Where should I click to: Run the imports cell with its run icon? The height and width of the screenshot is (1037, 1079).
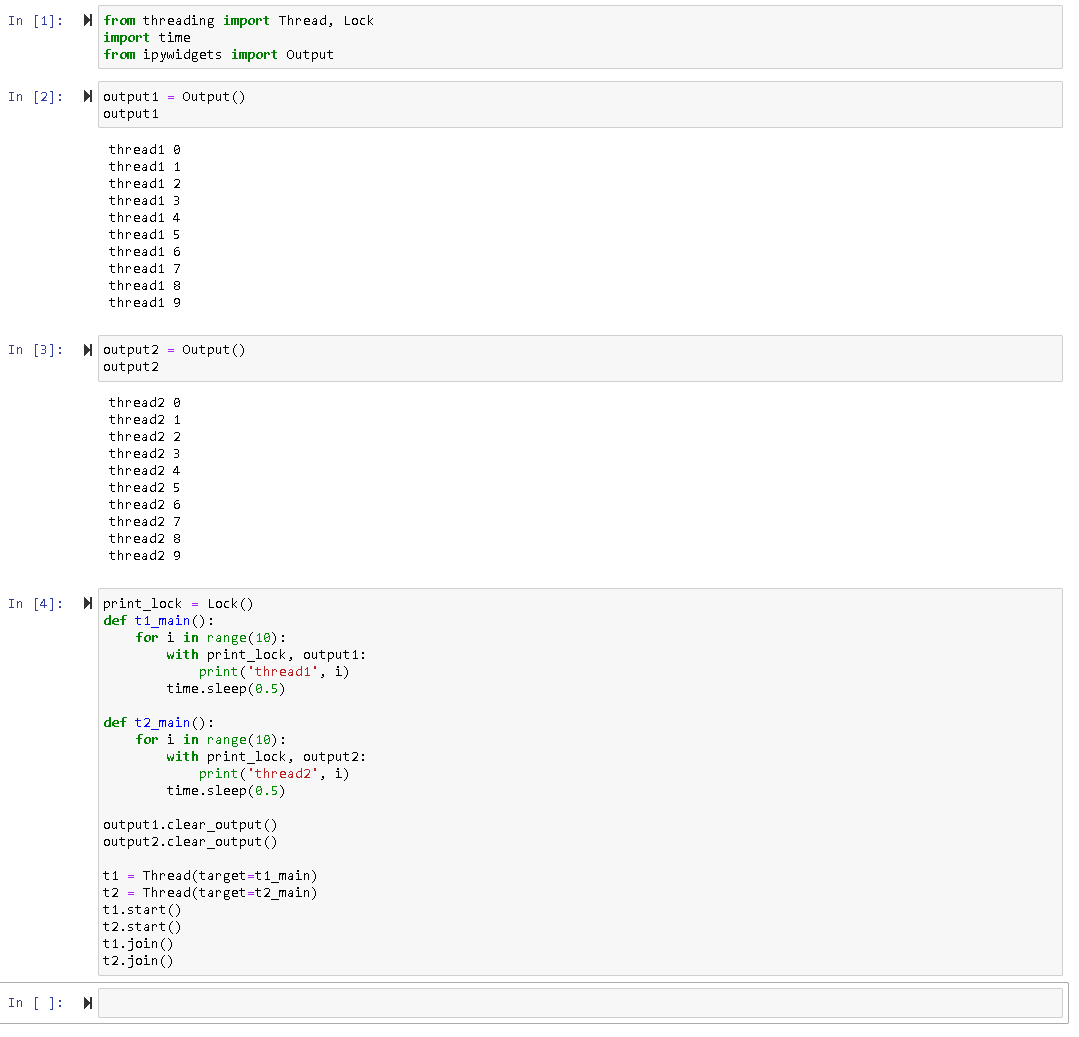88,21
